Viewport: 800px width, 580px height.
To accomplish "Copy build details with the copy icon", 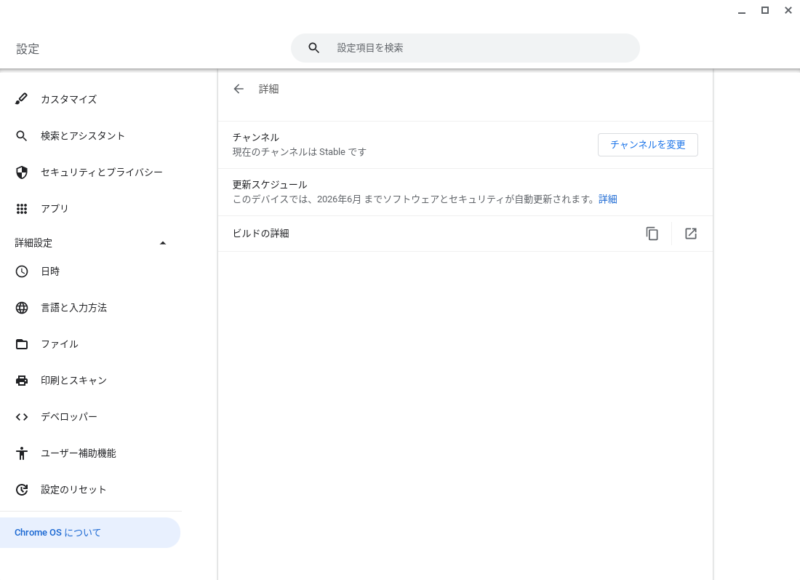I will coord(652,234).
